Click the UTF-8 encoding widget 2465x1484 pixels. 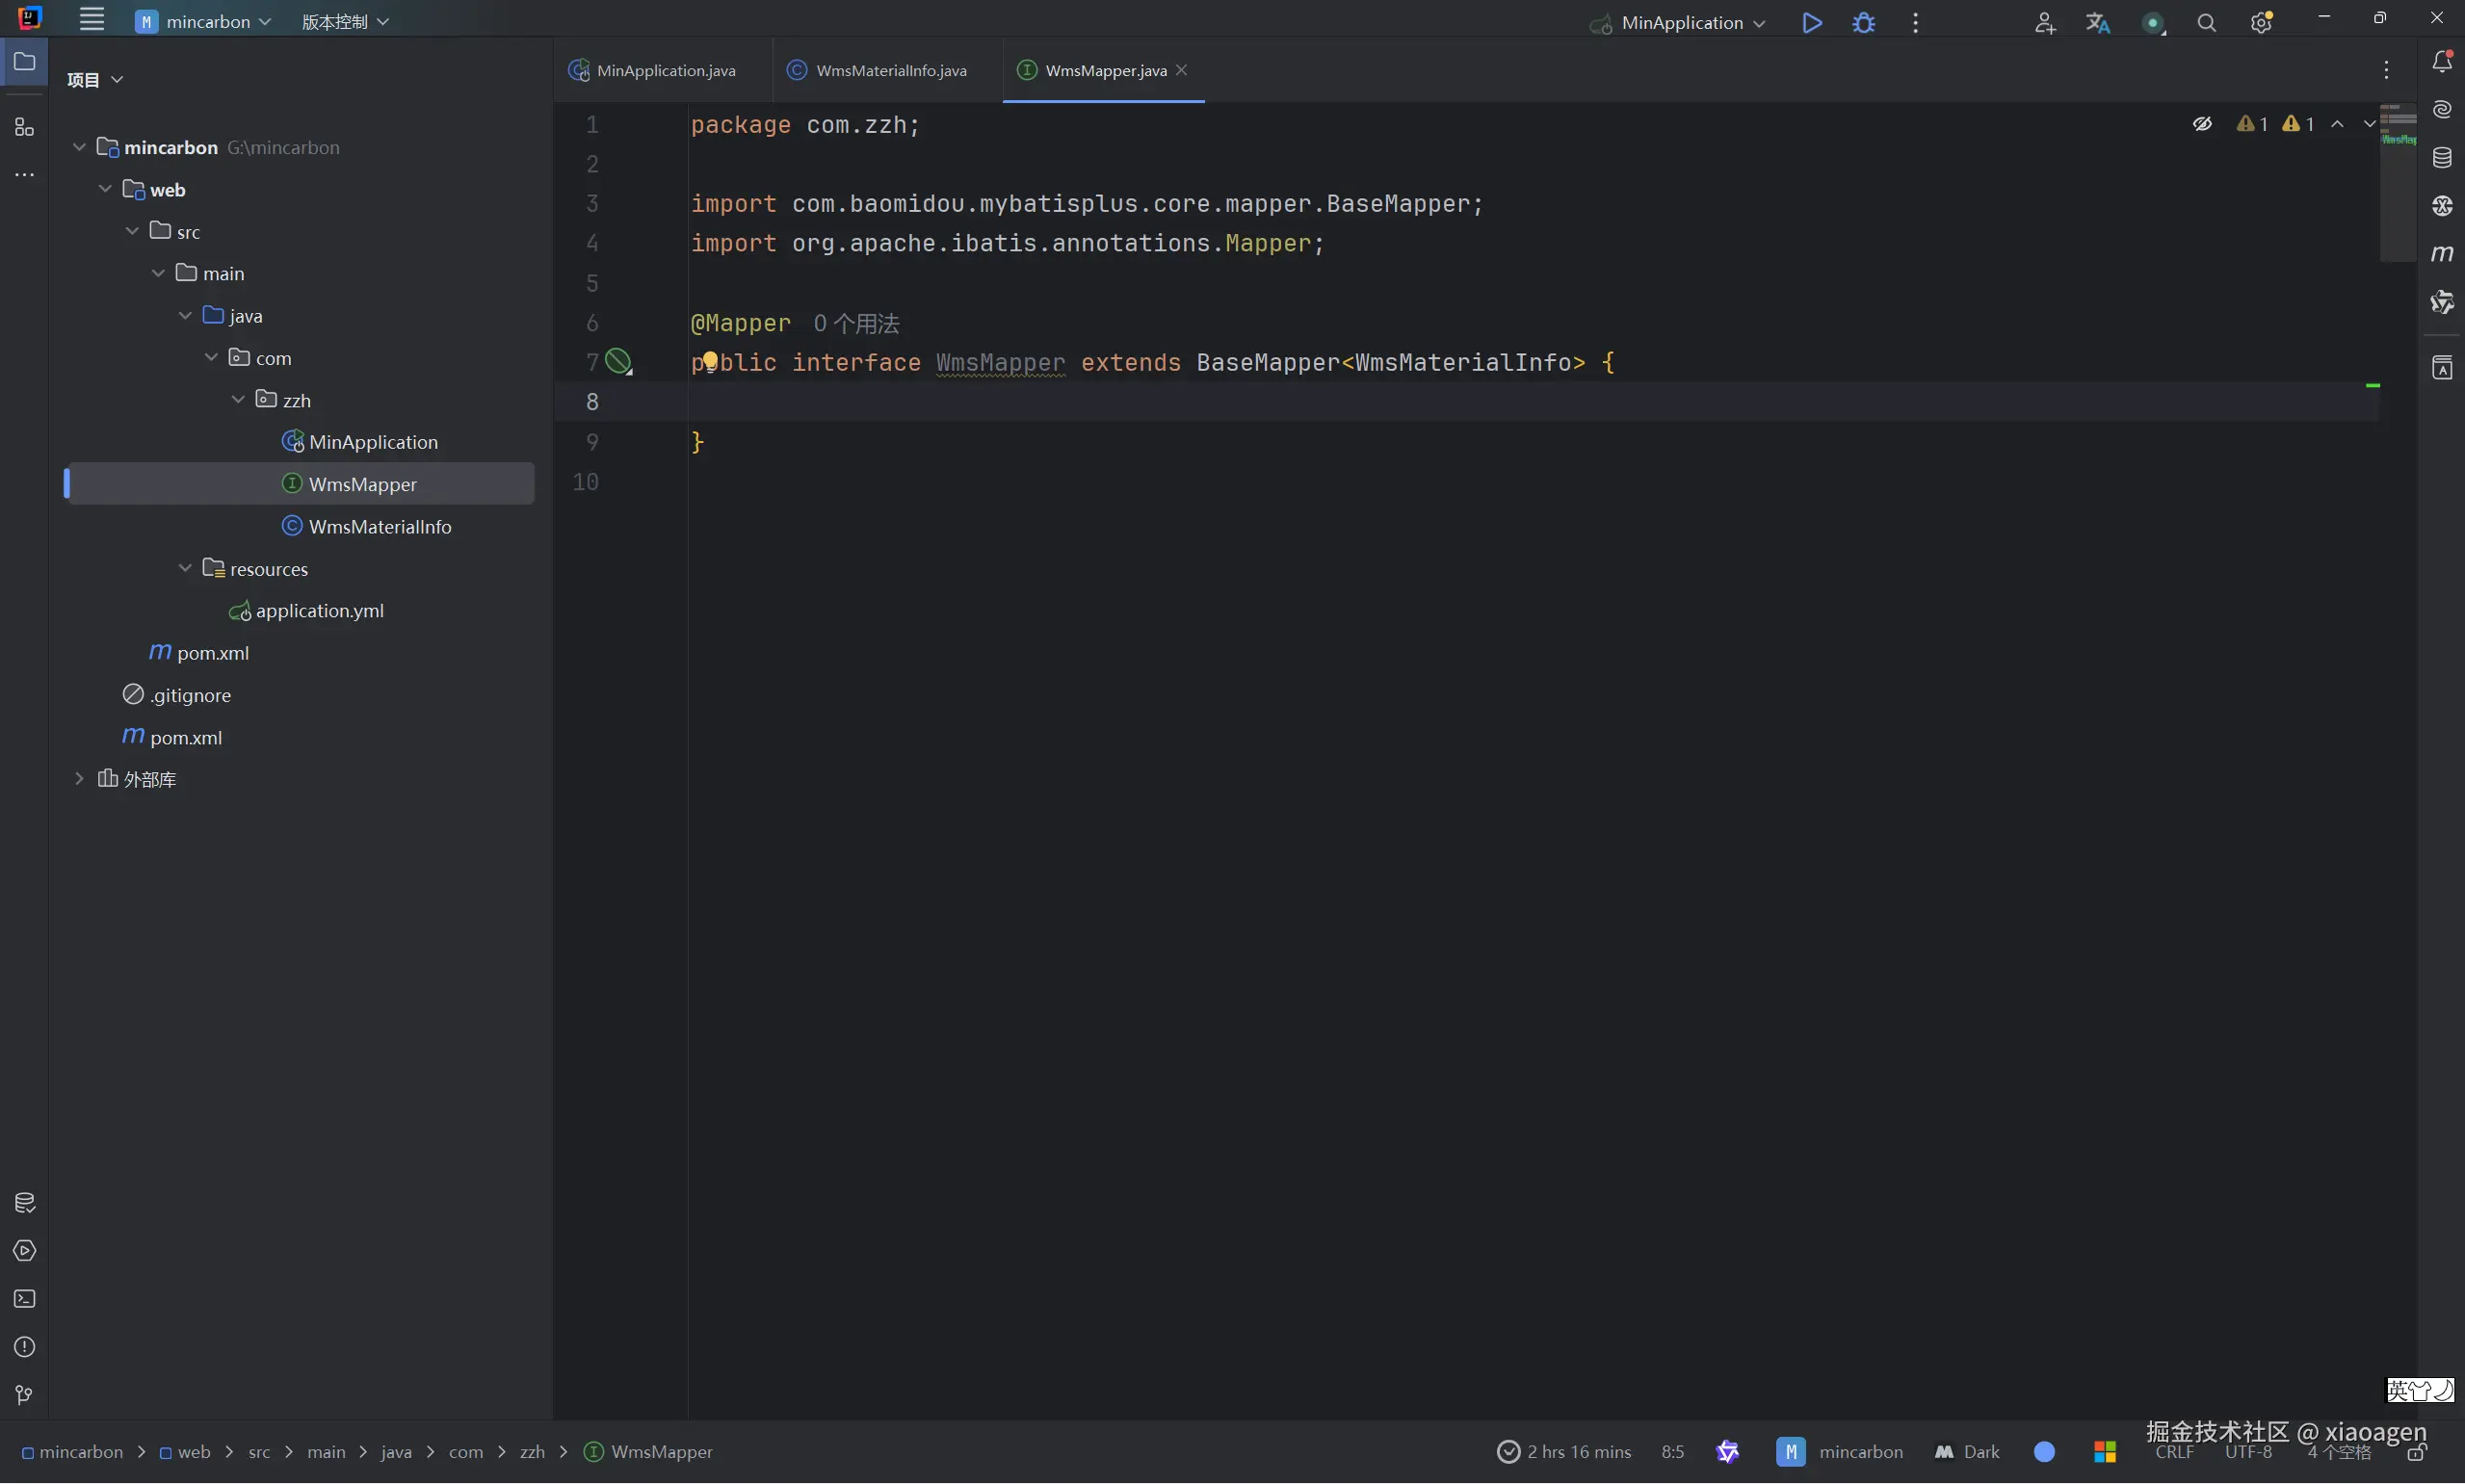click(x=2248, y=1453)
